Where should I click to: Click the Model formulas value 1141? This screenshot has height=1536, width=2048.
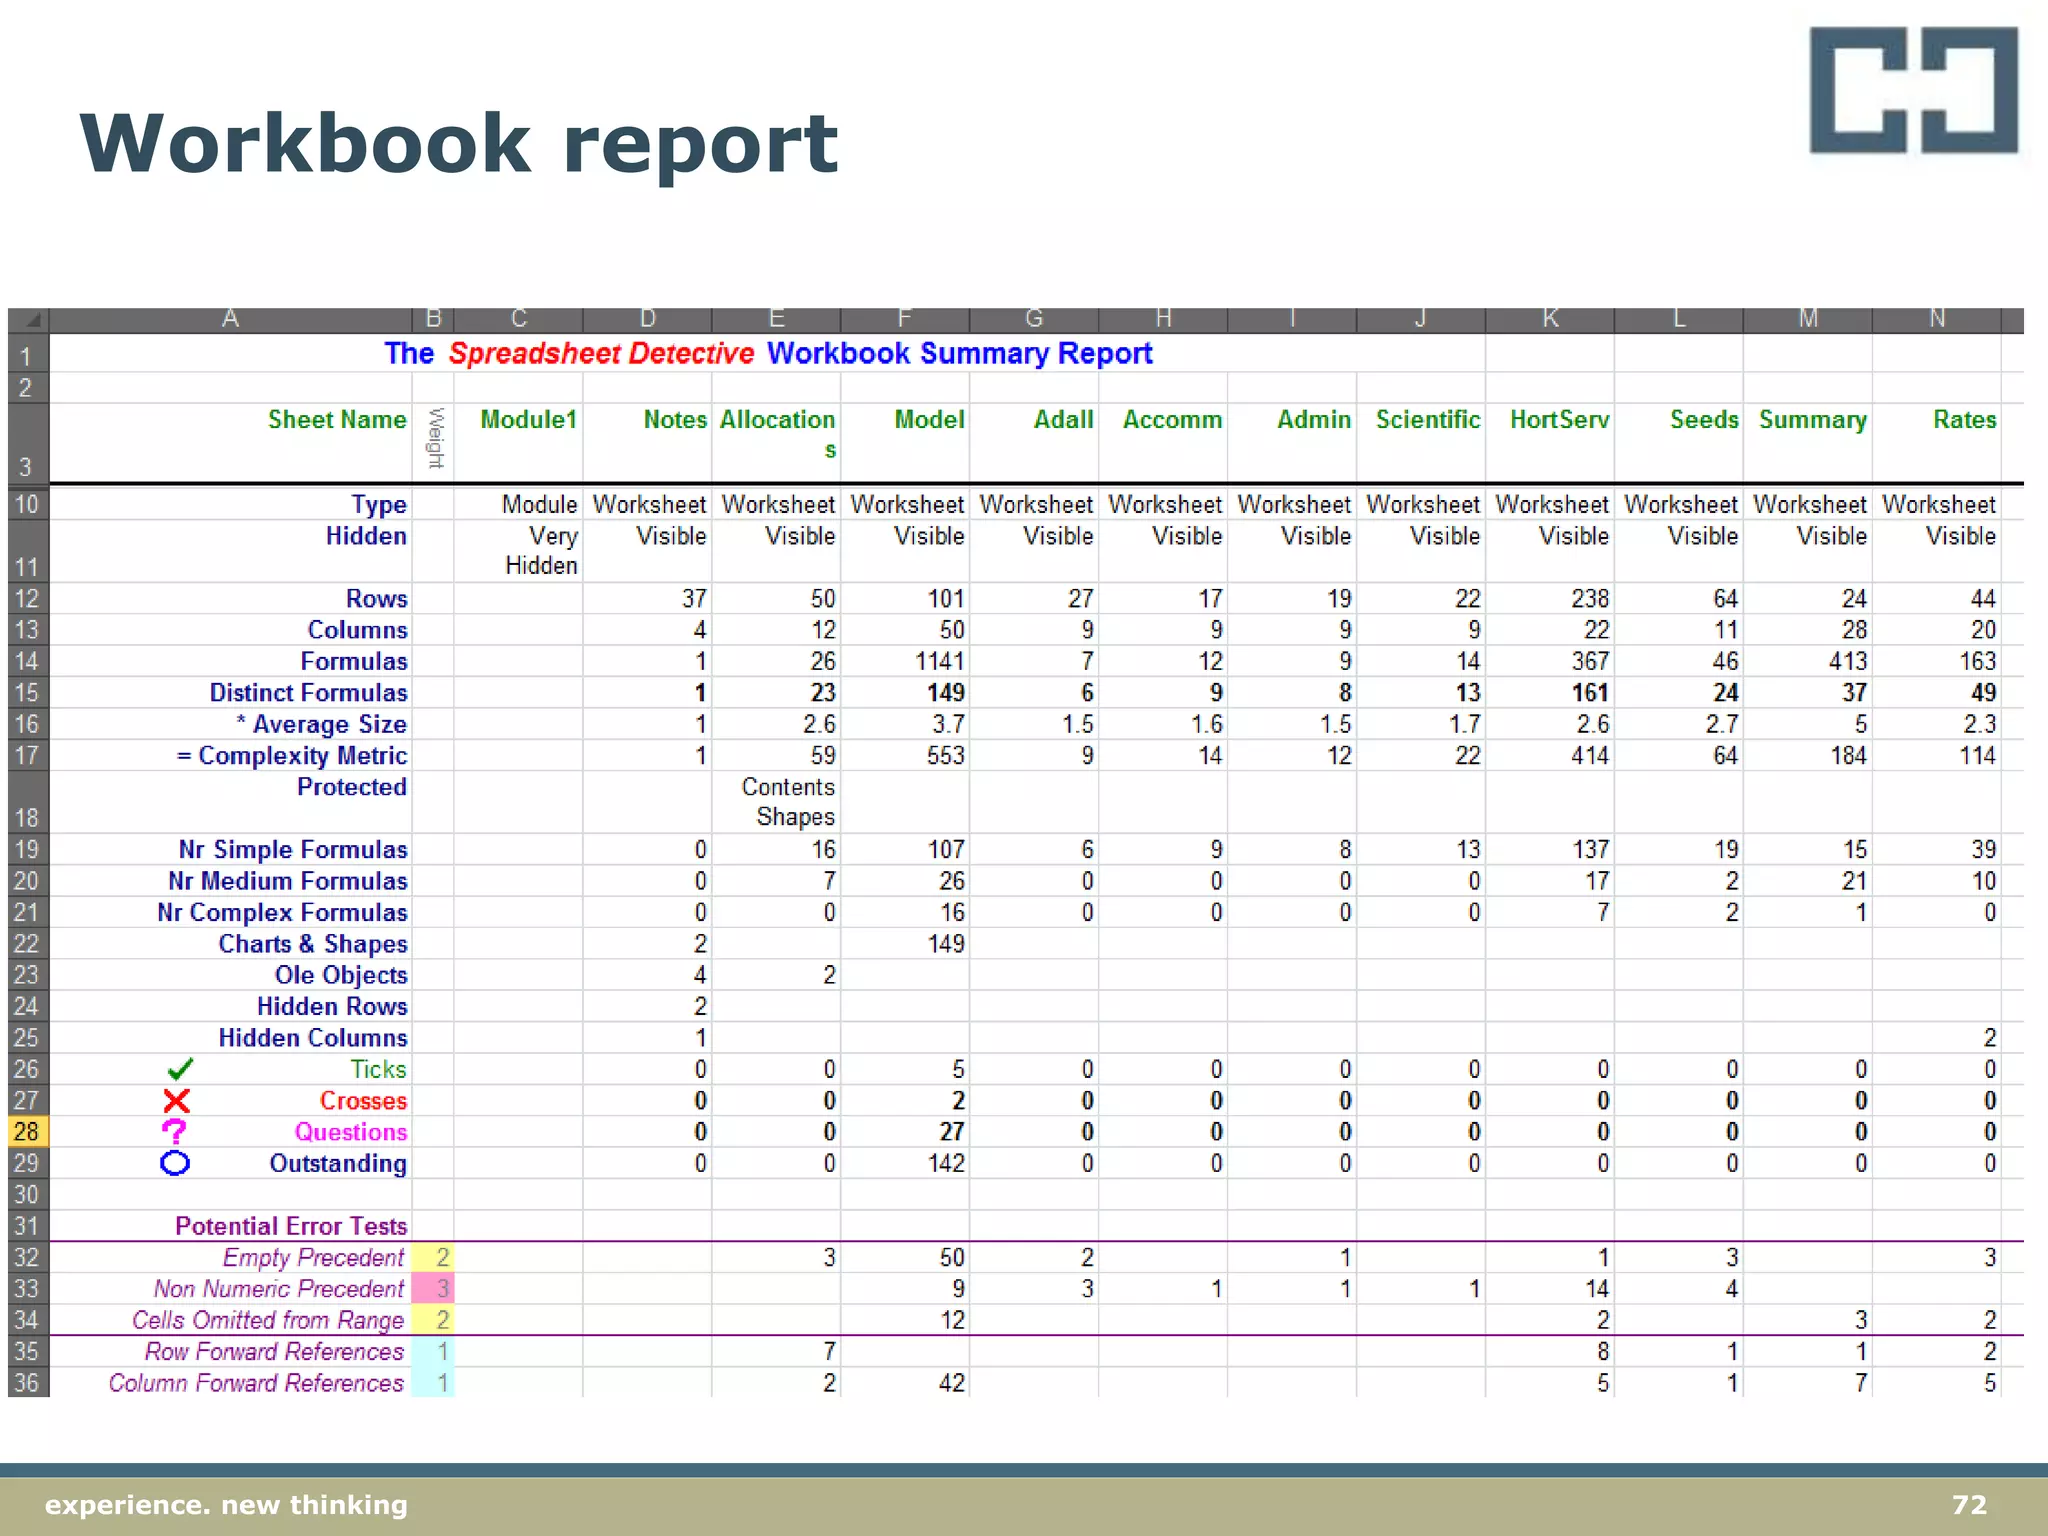click(x=939, y=661)
